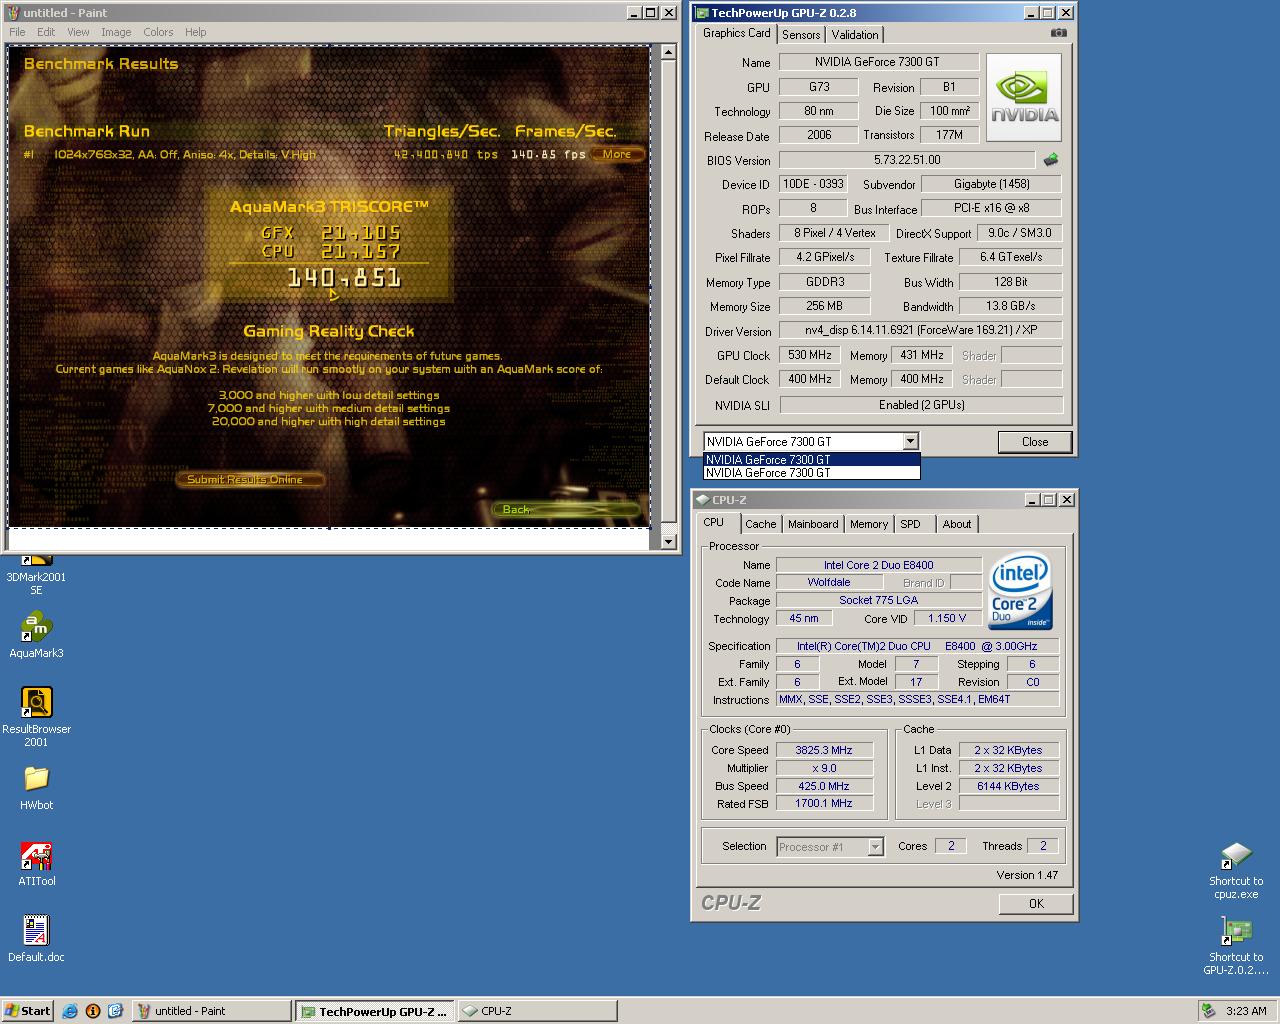Click the BIOS Version field 5.73.22.51.00

907,160
